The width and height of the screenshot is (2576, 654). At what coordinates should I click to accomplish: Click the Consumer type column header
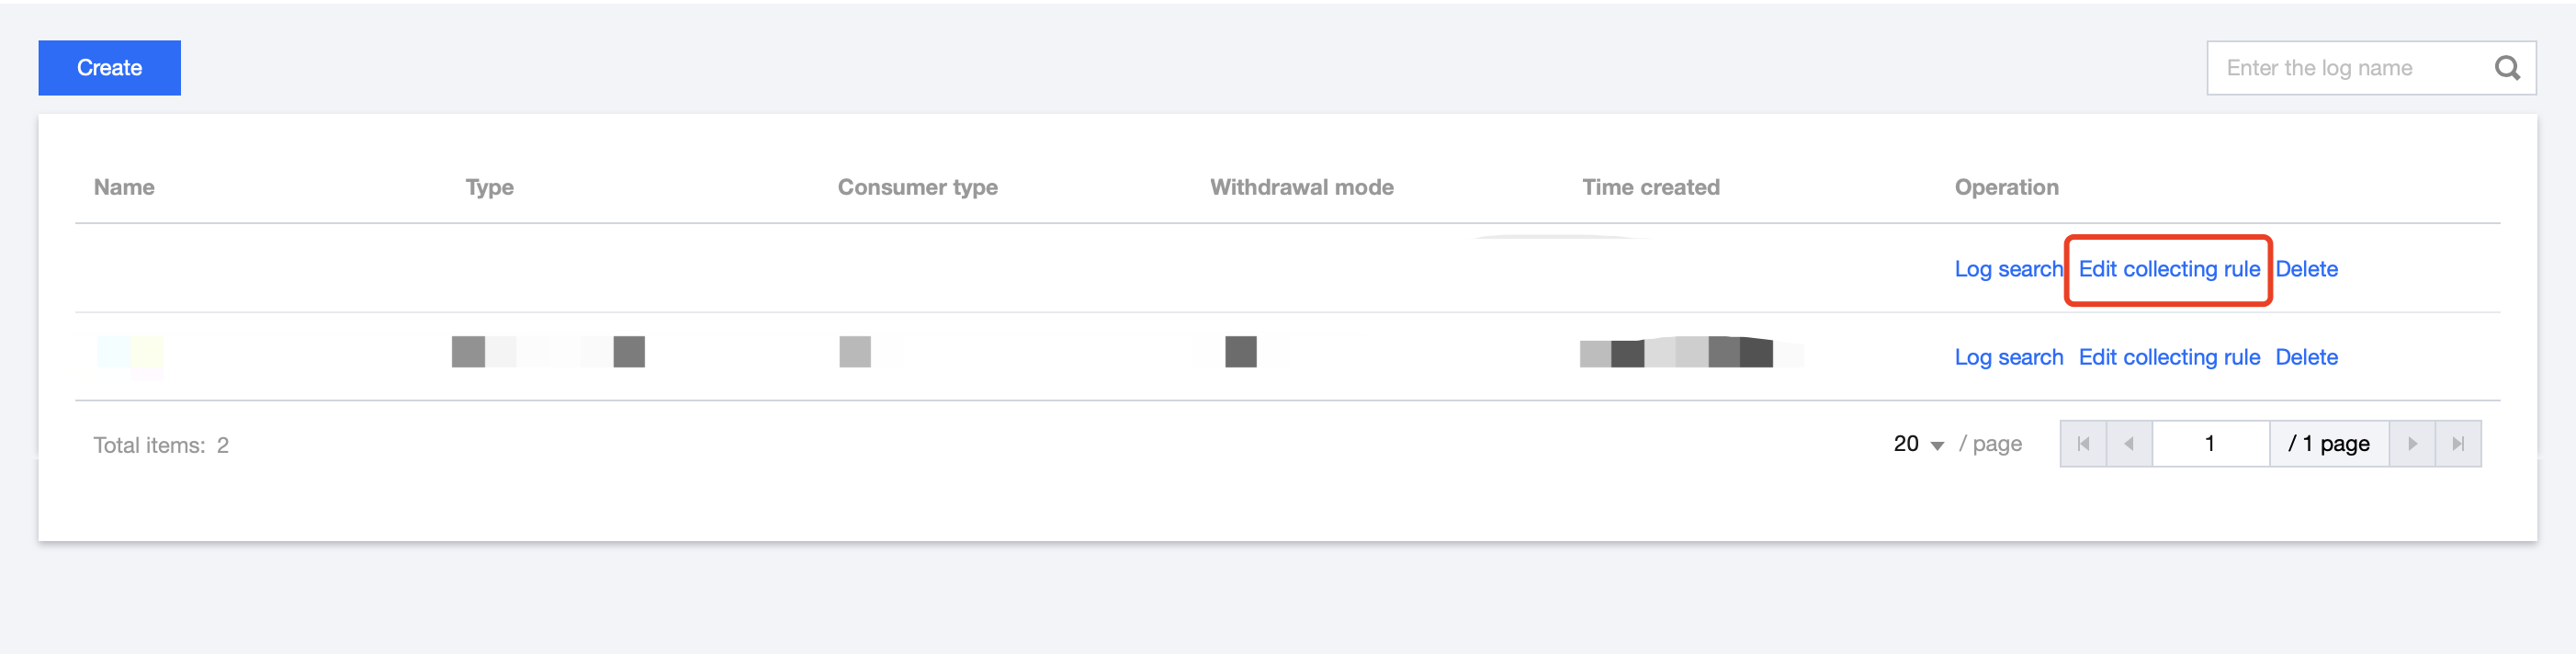(x=917, y=187)
